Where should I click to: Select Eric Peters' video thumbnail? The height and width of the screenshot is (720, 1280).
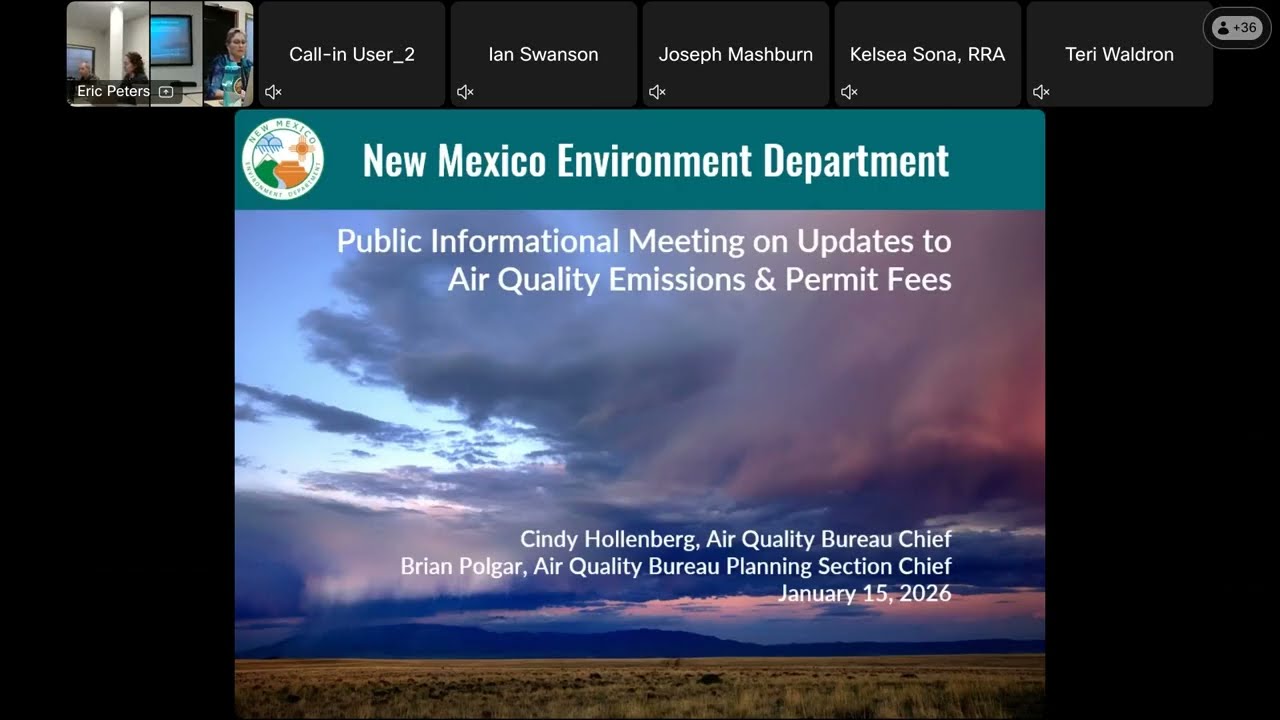pos(160,54)
